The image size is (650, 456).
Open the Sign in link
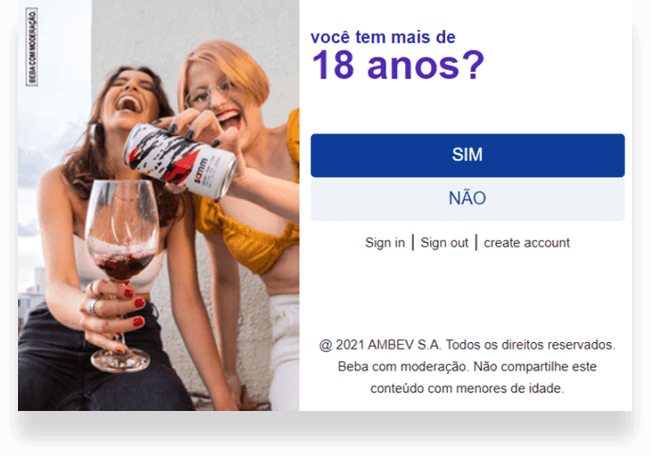click(x=385, y=243)
